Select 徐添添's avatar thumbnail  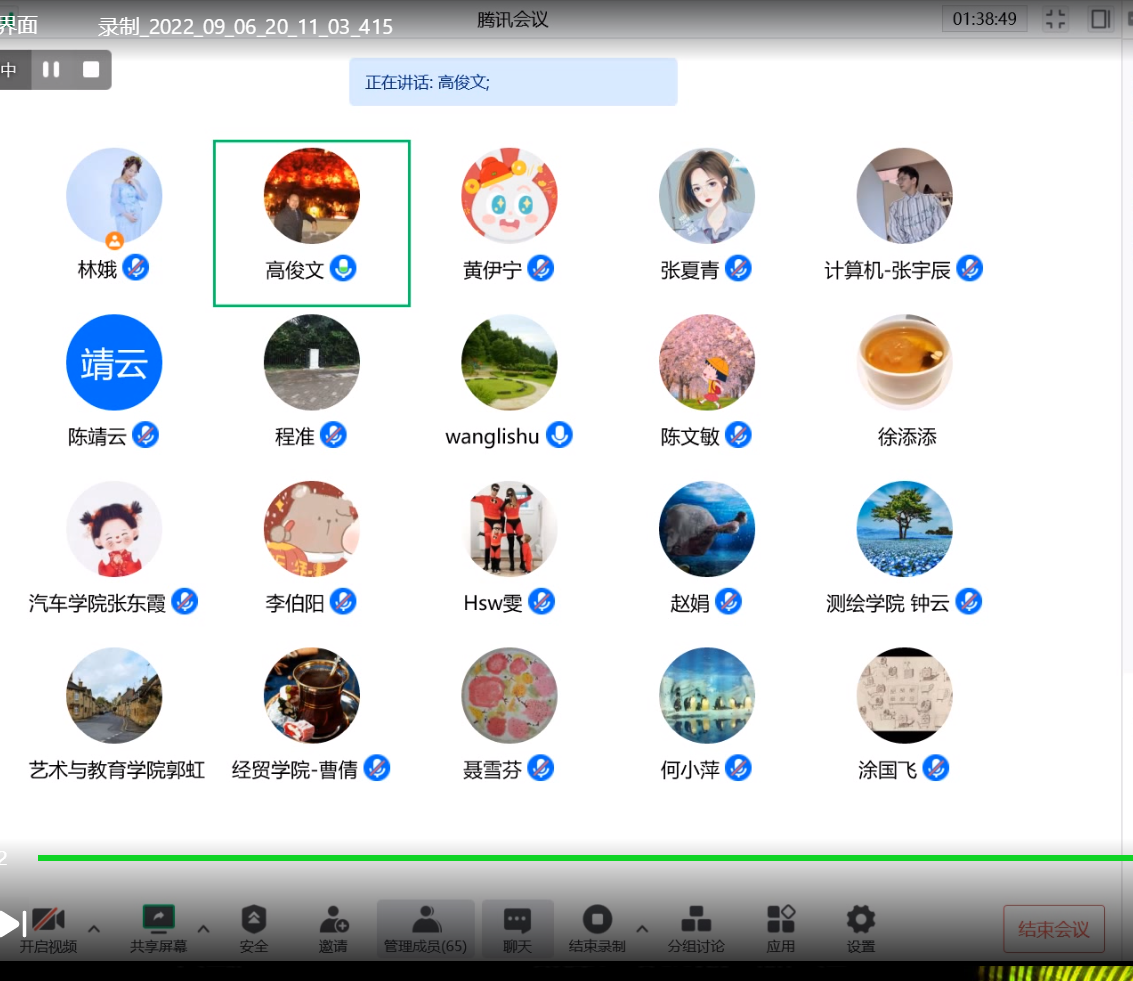pyautogui.click(x=904, y=362)
